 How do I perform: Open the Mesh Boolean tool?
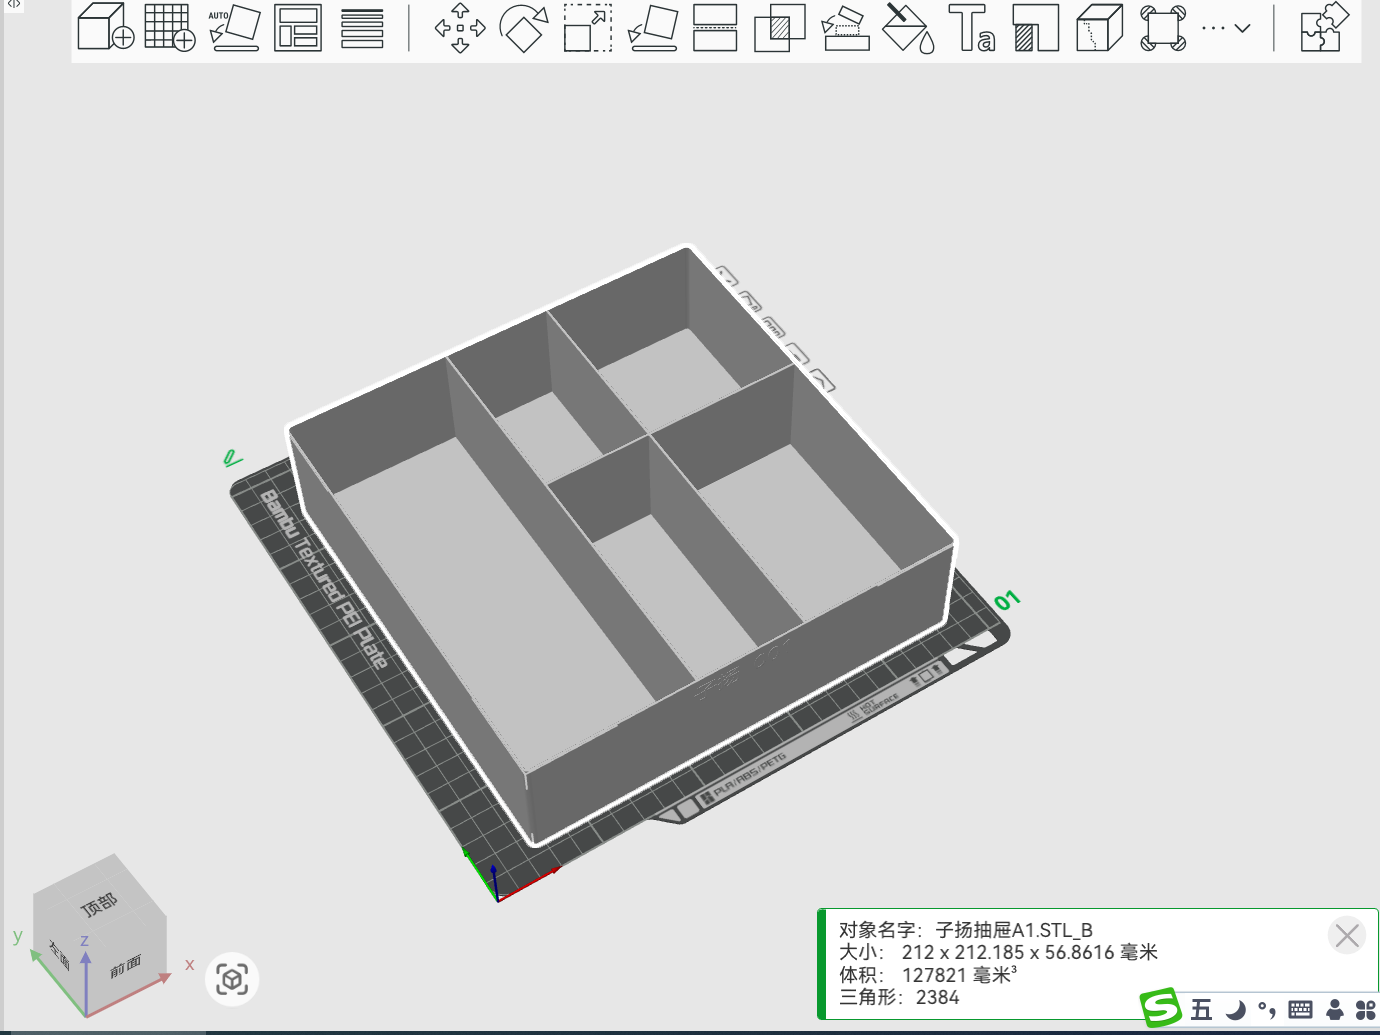(780, 28)
